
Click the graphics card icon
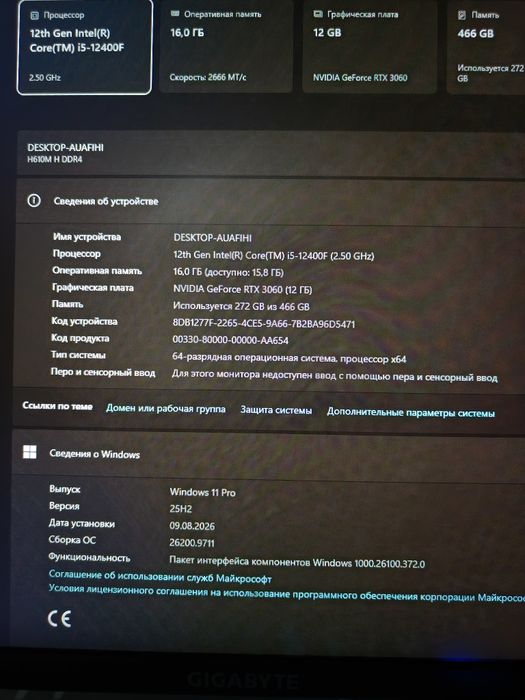318,14
